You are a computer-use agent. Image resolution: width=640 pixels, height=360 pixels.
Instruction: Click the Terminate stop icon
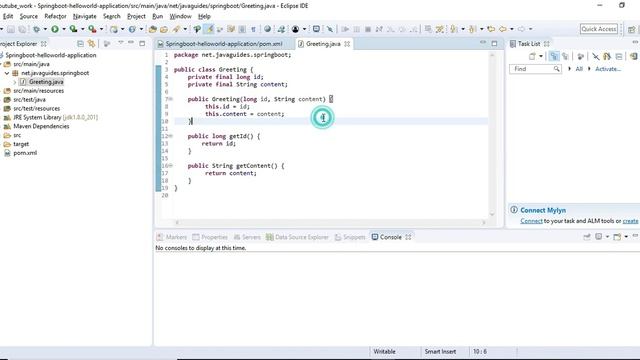(368, 29)
